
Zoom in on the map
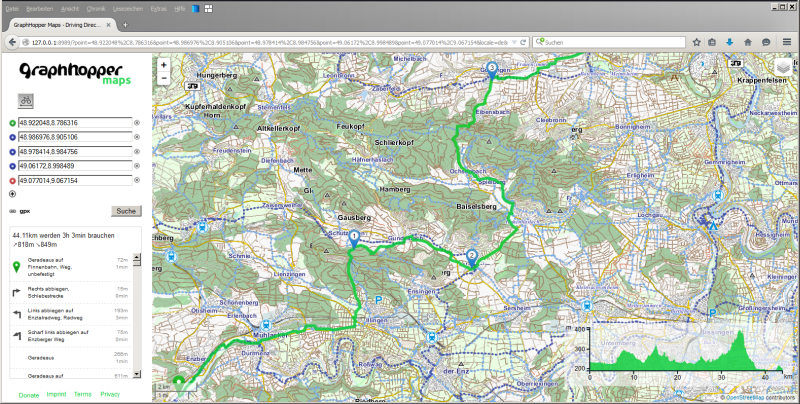(163, 65)
